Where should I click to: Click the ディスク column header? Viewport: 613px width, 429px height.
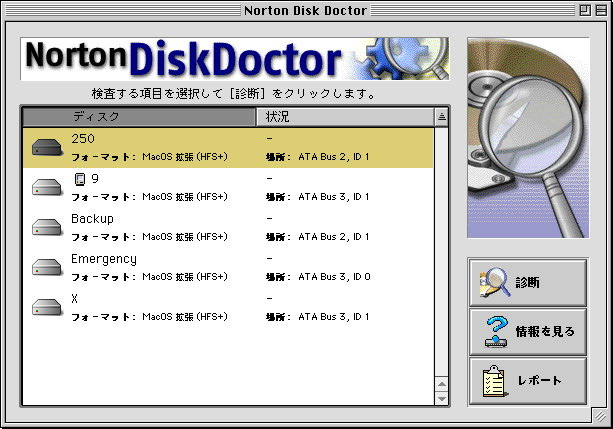(139, 117)
